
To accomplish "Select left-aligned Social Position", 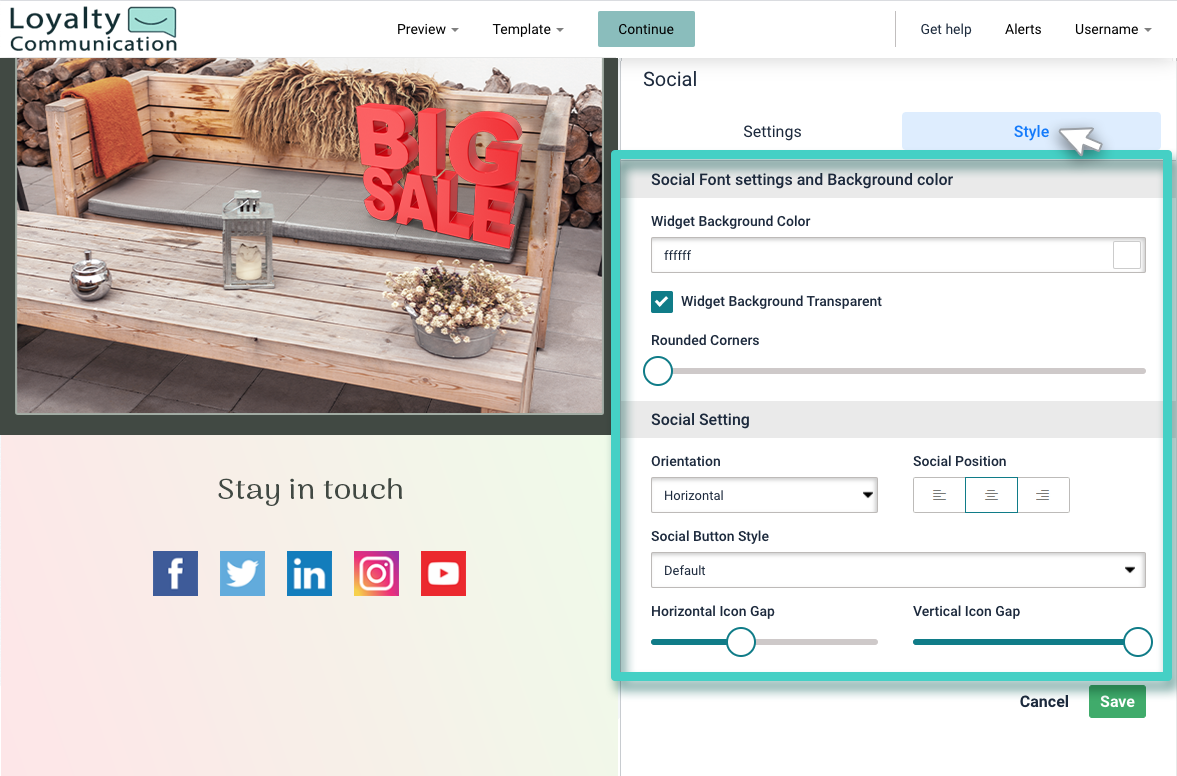I will point(938,494).
